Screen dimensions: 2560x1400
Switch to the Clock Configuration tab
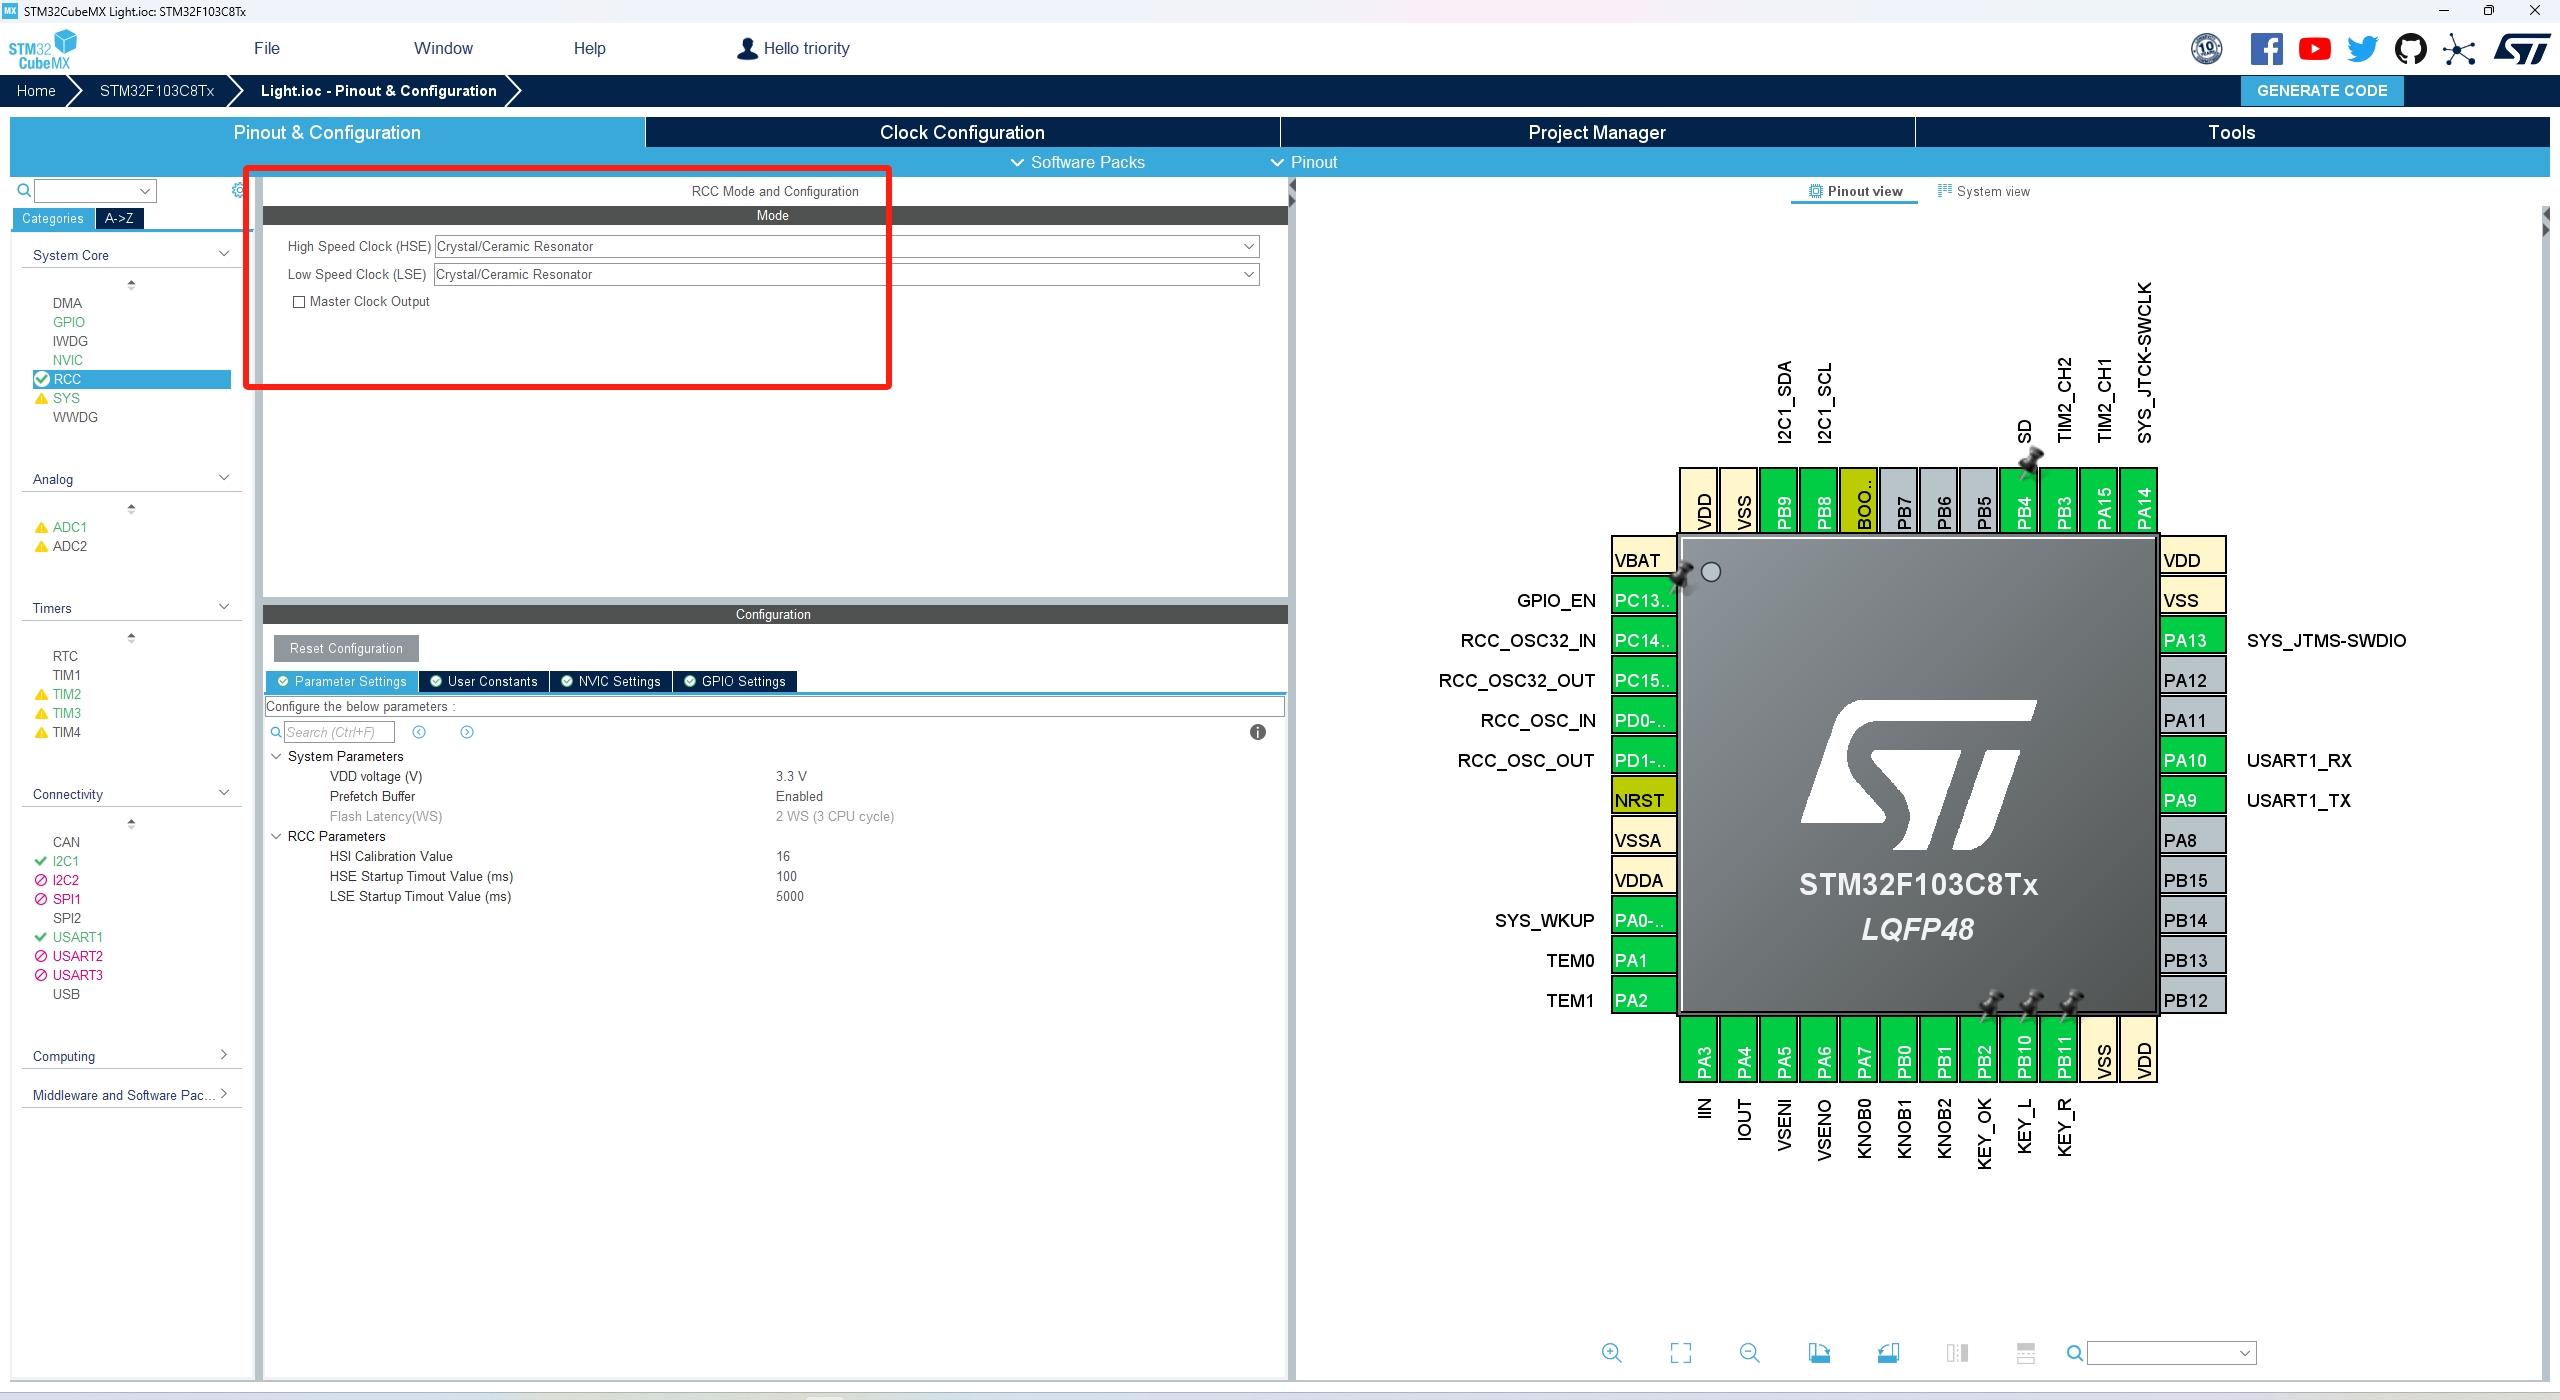962,132
